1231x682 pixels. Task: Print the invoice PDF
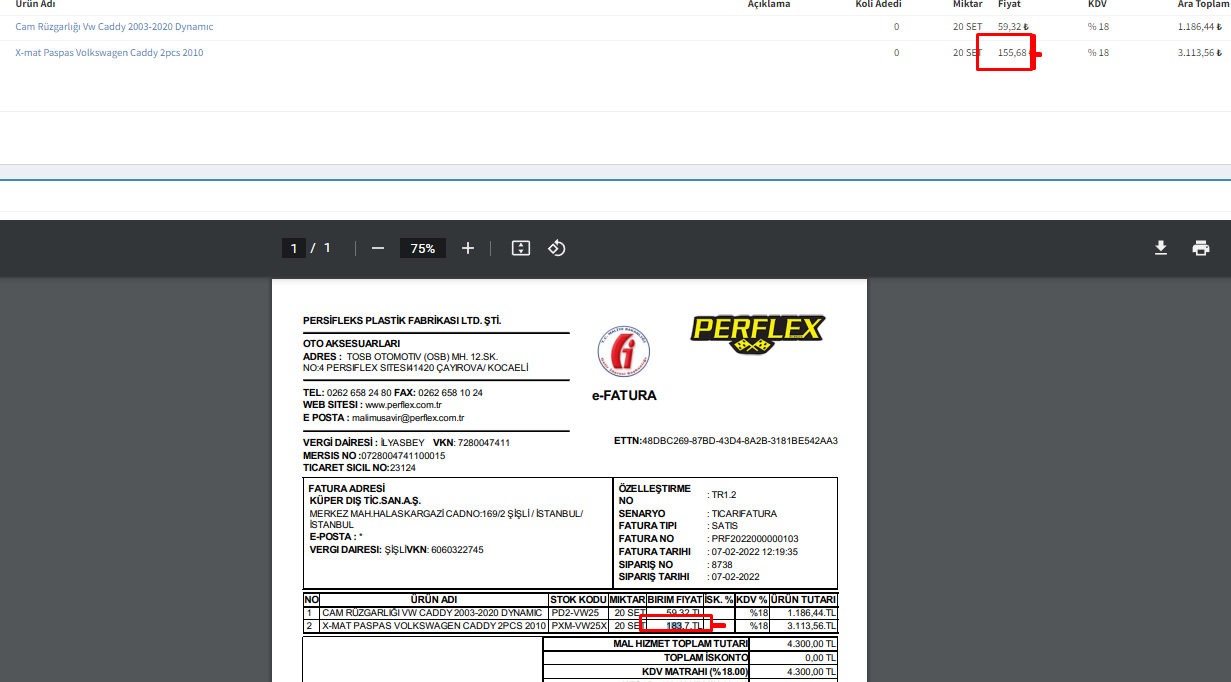[x=1201, y=248]
